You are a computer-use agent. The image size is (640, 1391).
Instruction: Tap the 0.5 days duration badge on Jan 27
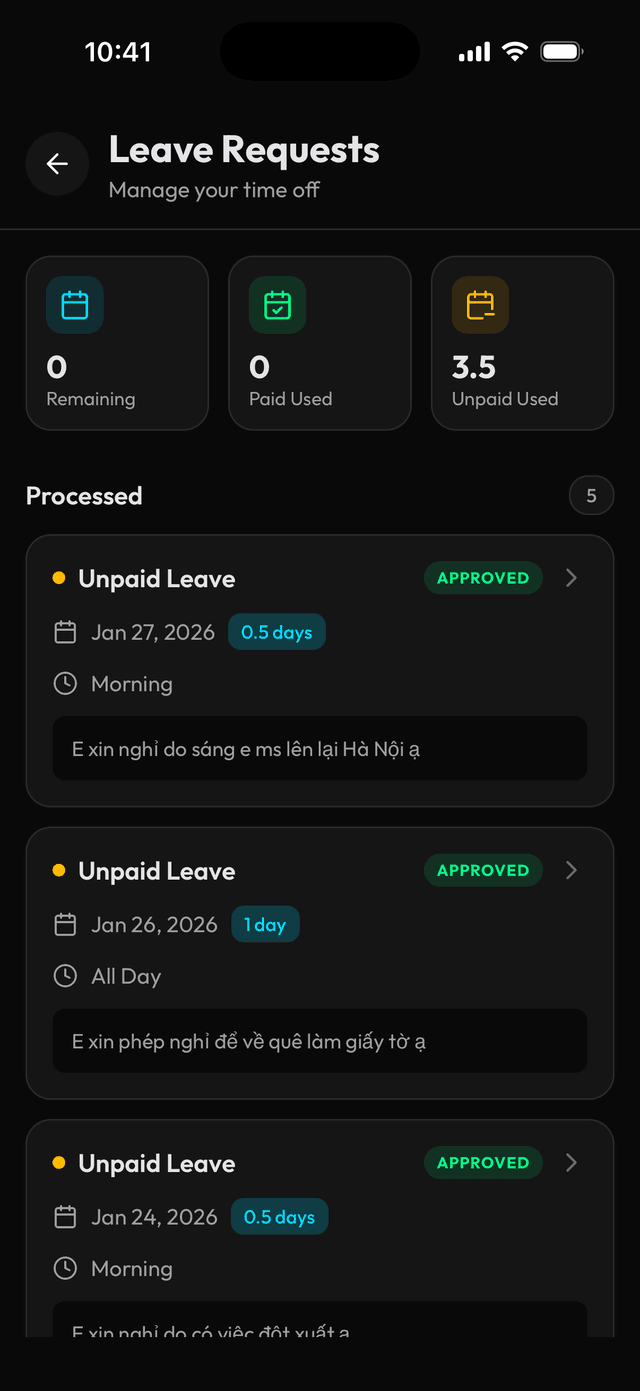pos(276,632)
